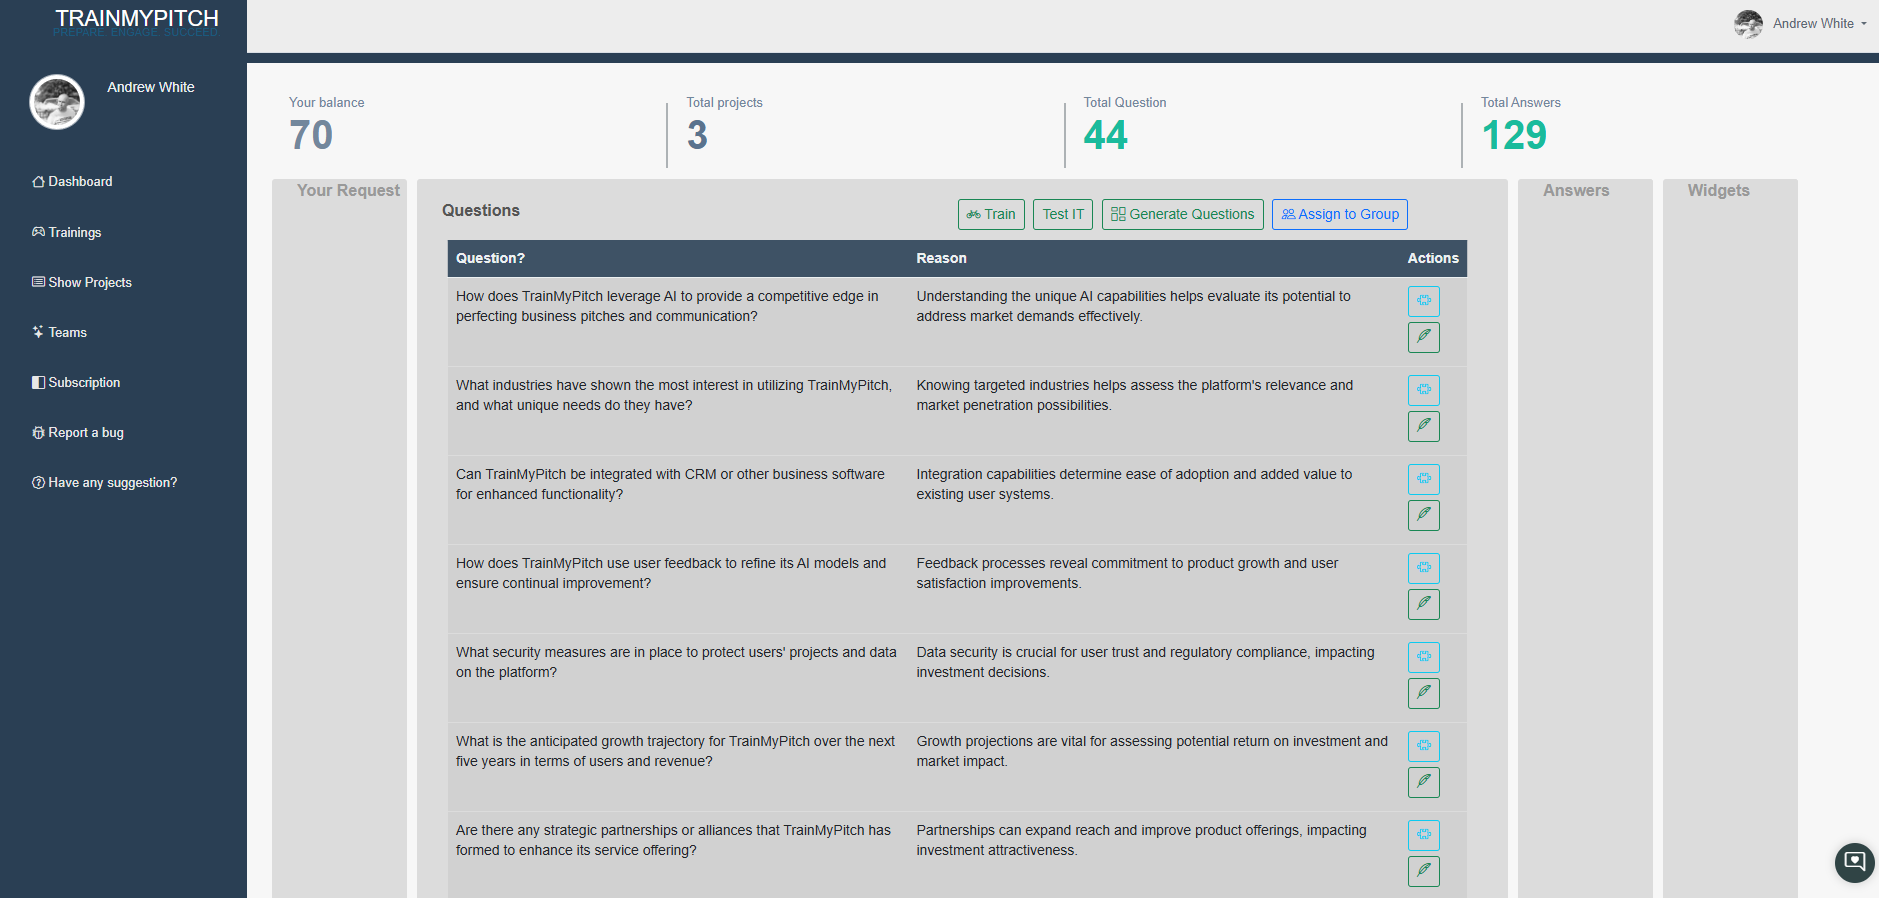Click Andrew White name in sidebar
Screen dimensions: 1879x898
point(151,87)
